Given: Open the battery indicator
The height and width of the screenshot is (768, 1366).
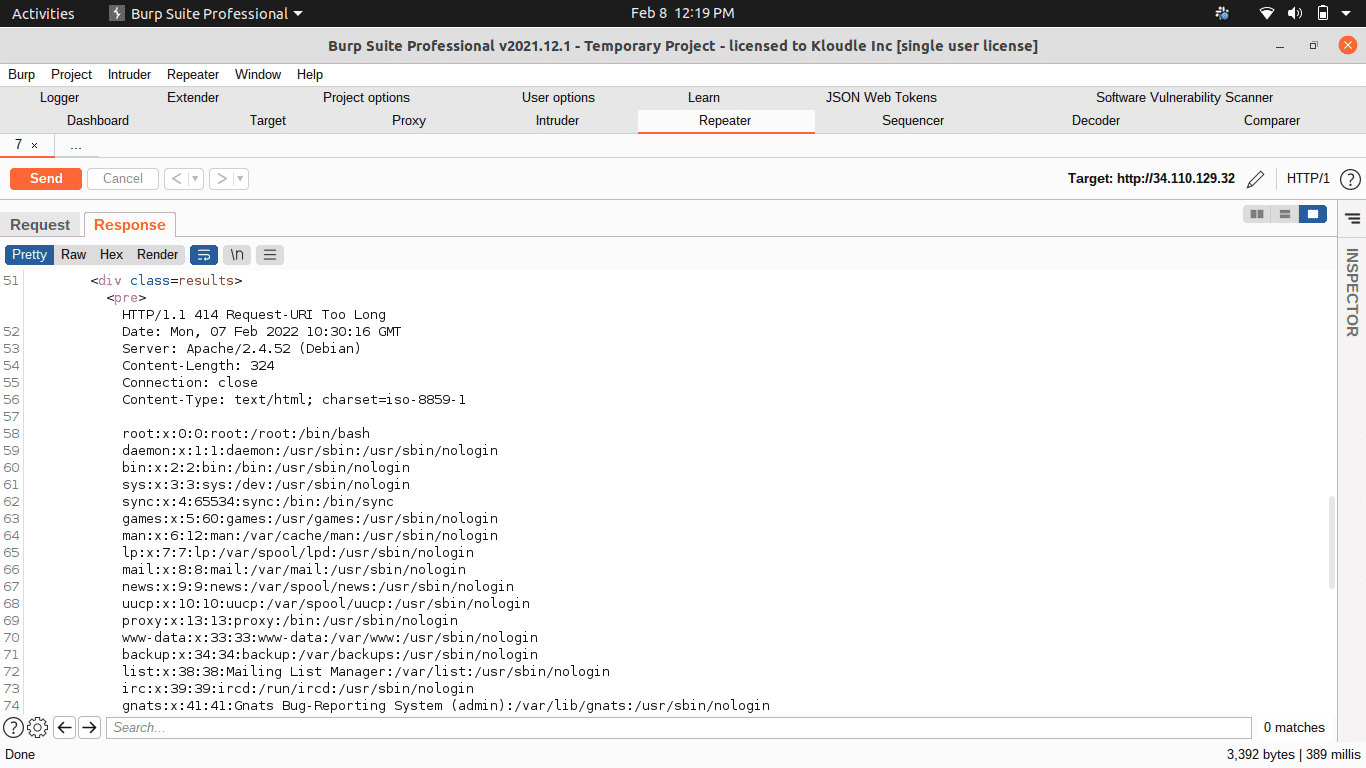Looking at the screenshot, I should pos(1323,14).
